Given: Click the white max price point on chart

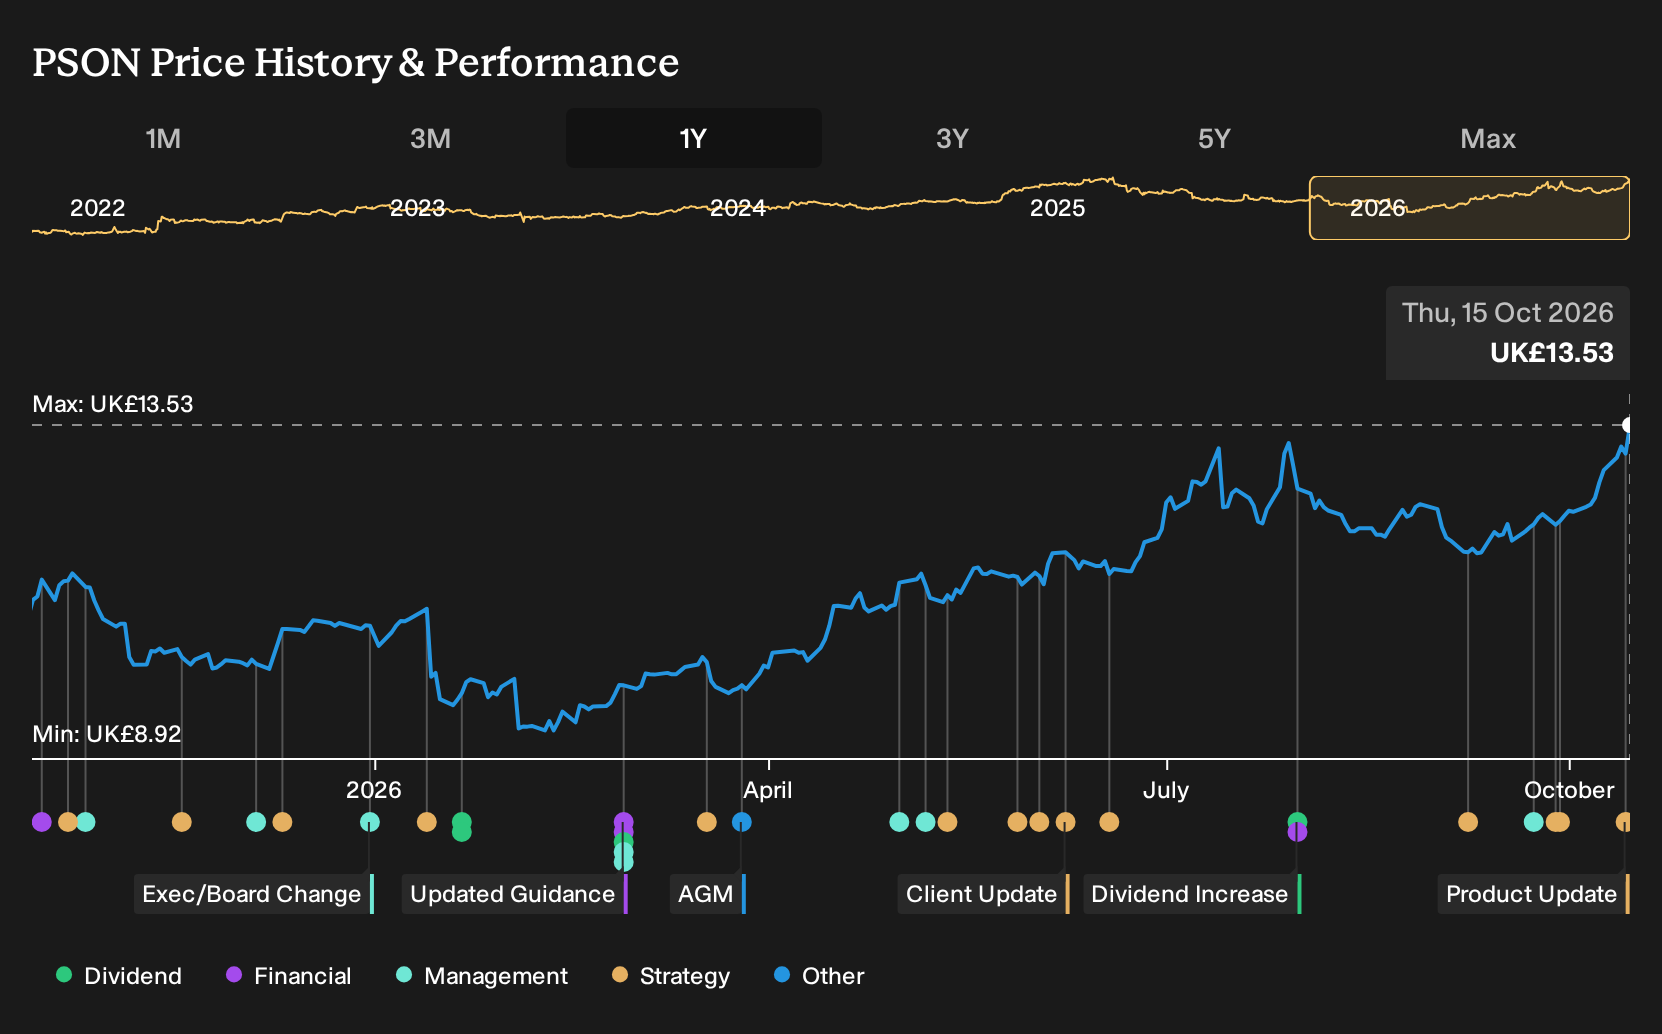Looking at the screenshot, I should click(x=1627, y=425).
